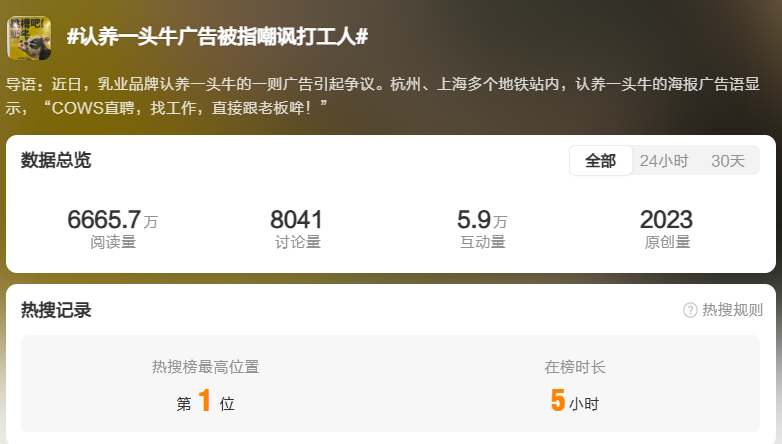Click the 数据总览 section heading
Viewport: 782px width, 444px height.
56,160
